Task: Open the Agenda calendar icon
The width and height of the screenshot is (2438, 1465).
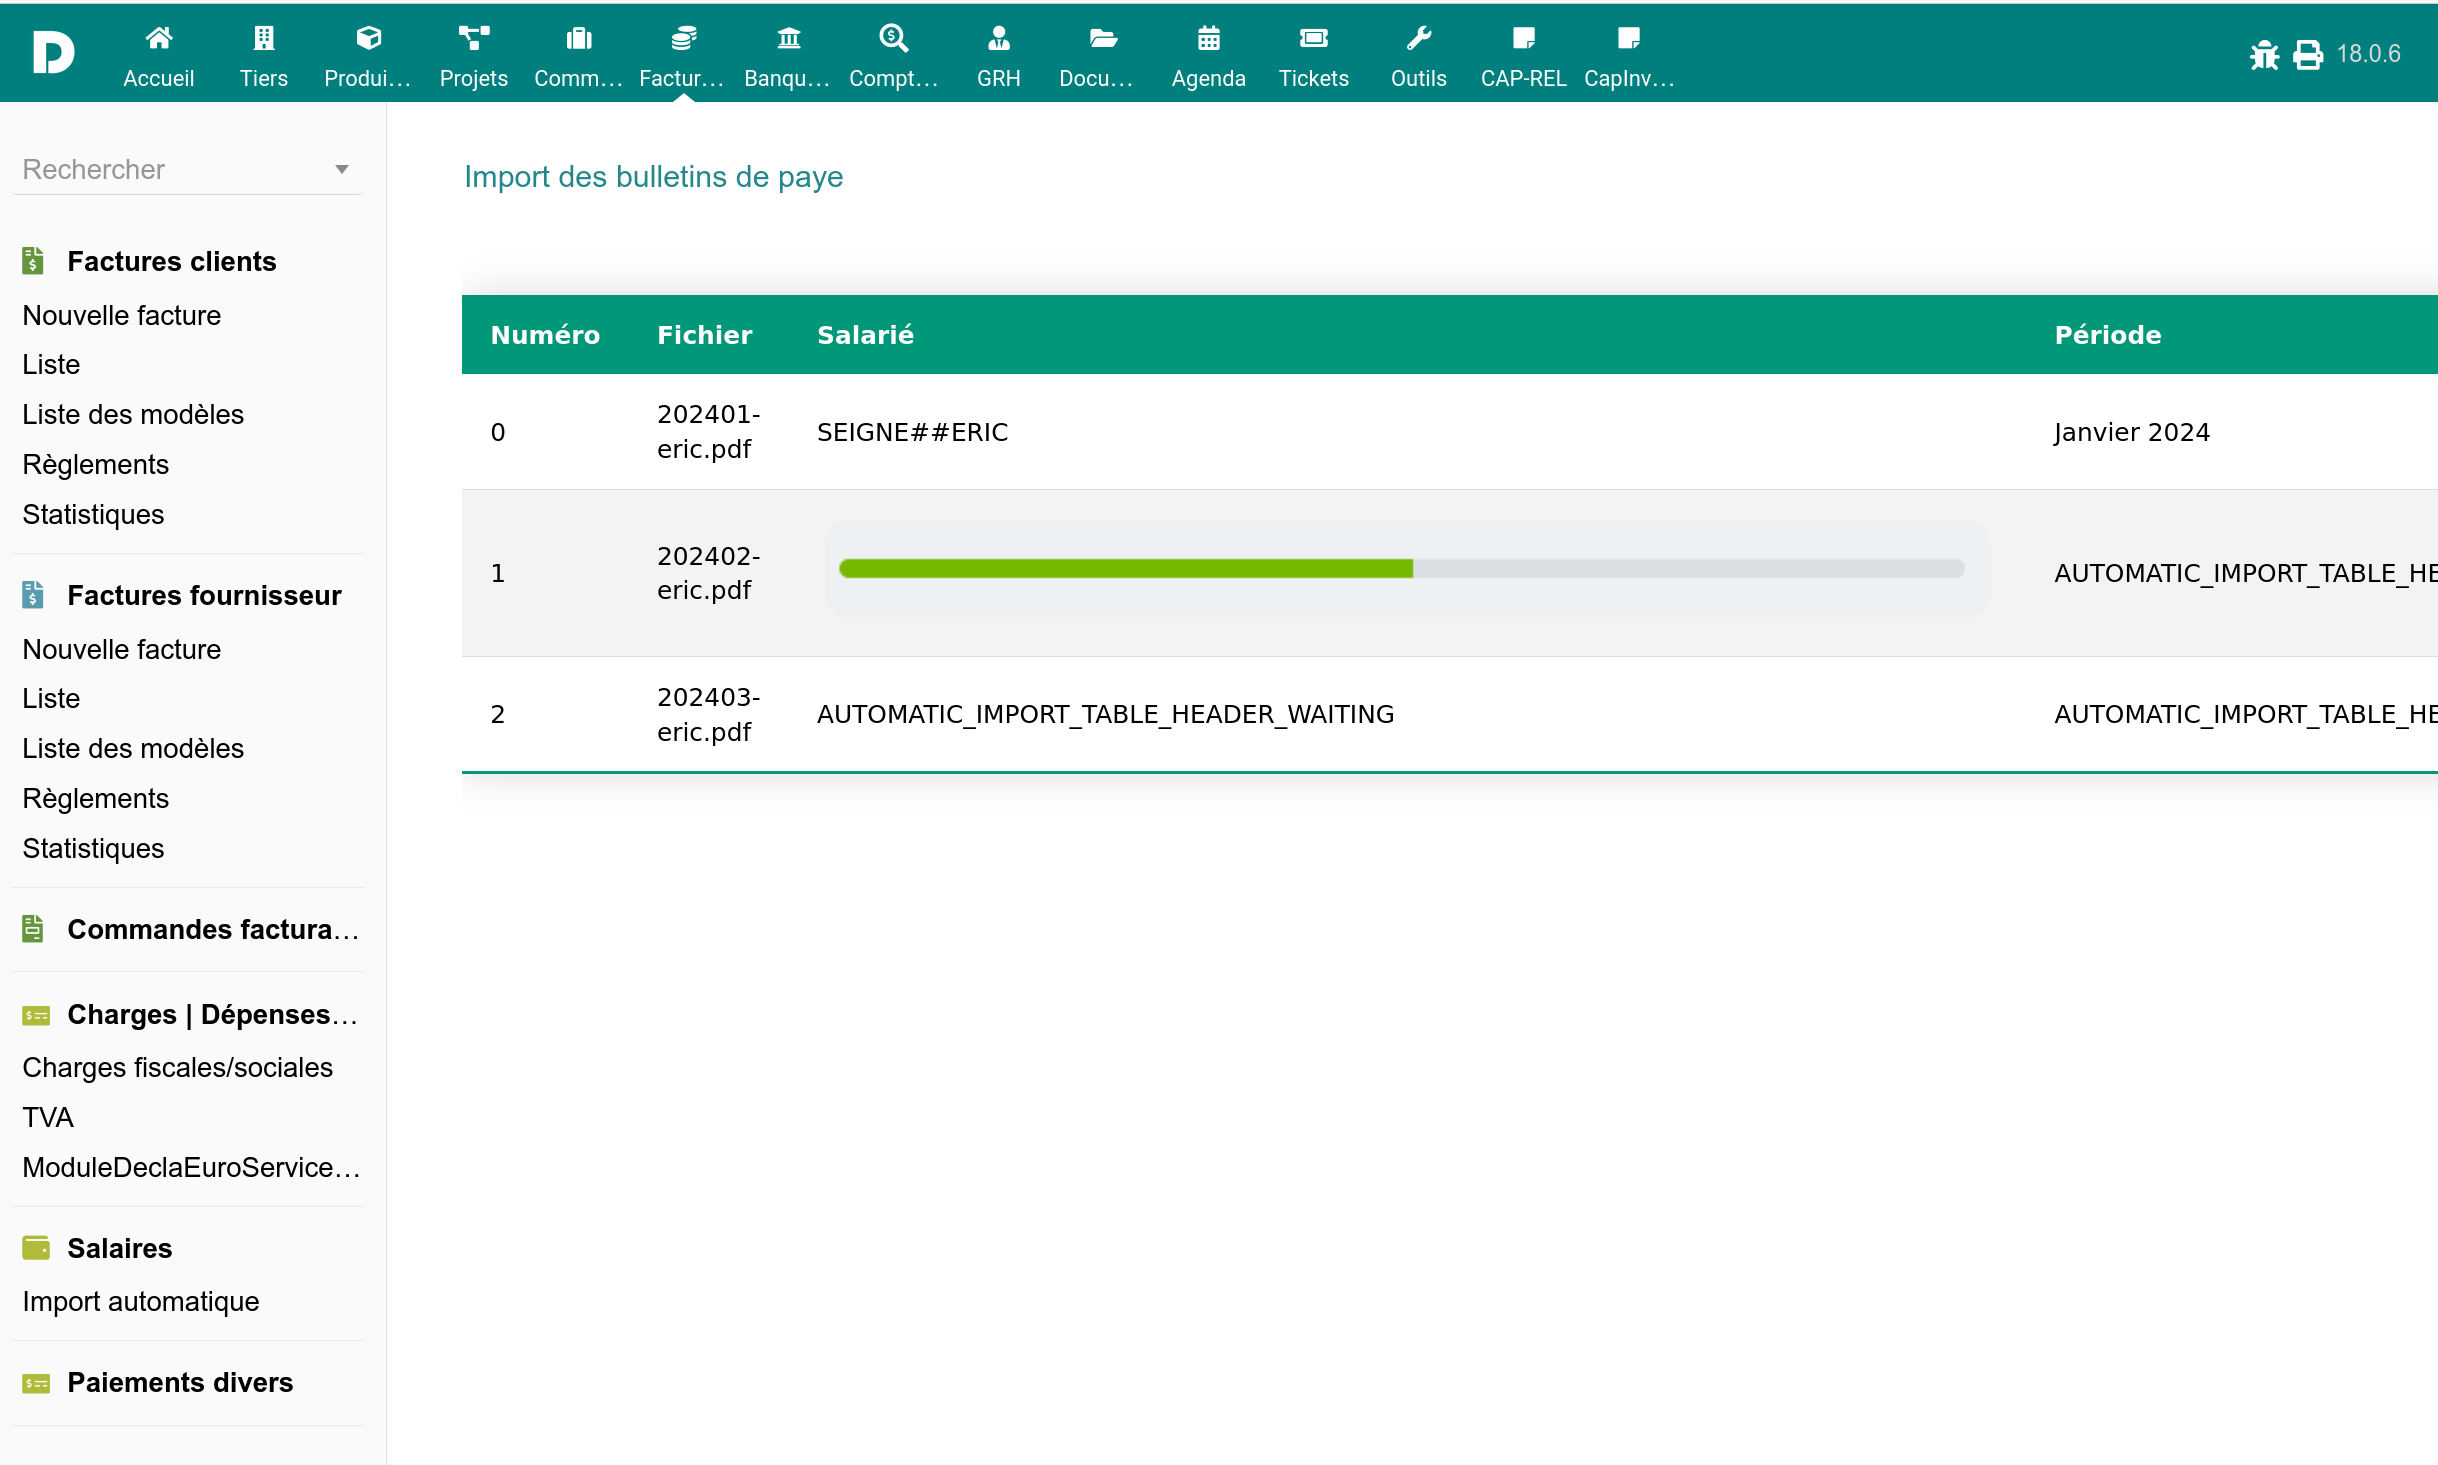Action: [1209, 38]
